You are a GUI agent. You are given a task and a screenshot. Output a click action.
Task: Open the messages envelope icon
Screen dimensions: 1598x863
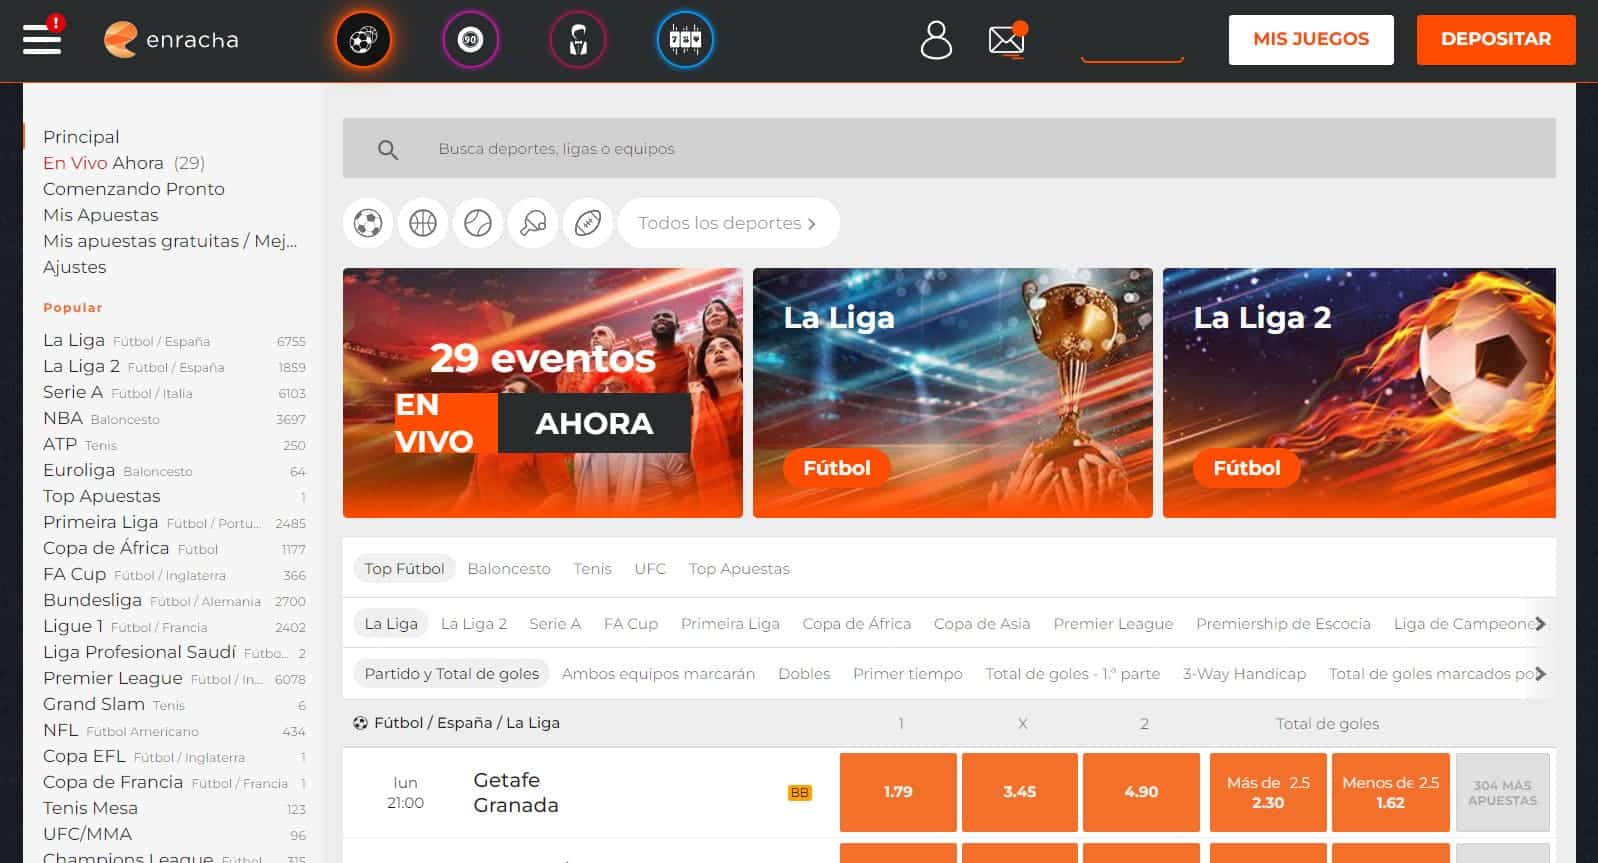pos(1007,40)
